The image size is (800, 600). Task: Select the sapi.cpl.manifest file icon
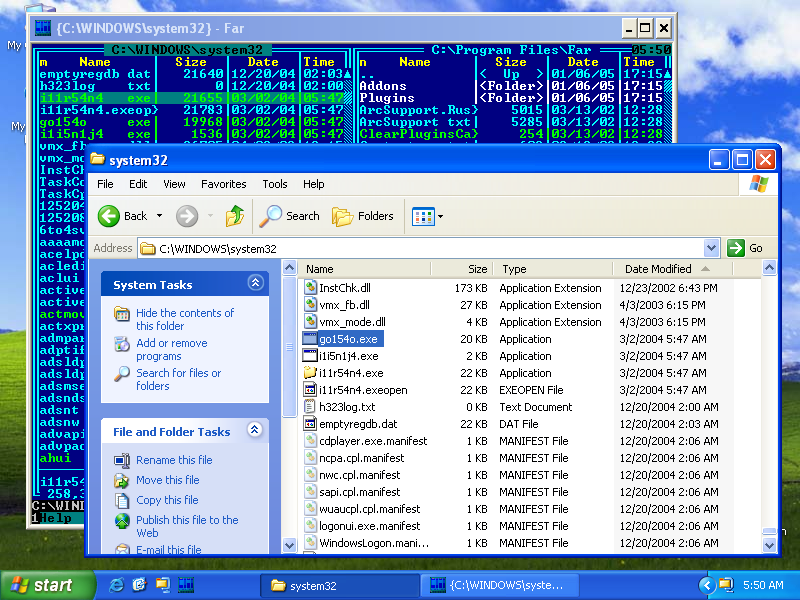point(310,492)
